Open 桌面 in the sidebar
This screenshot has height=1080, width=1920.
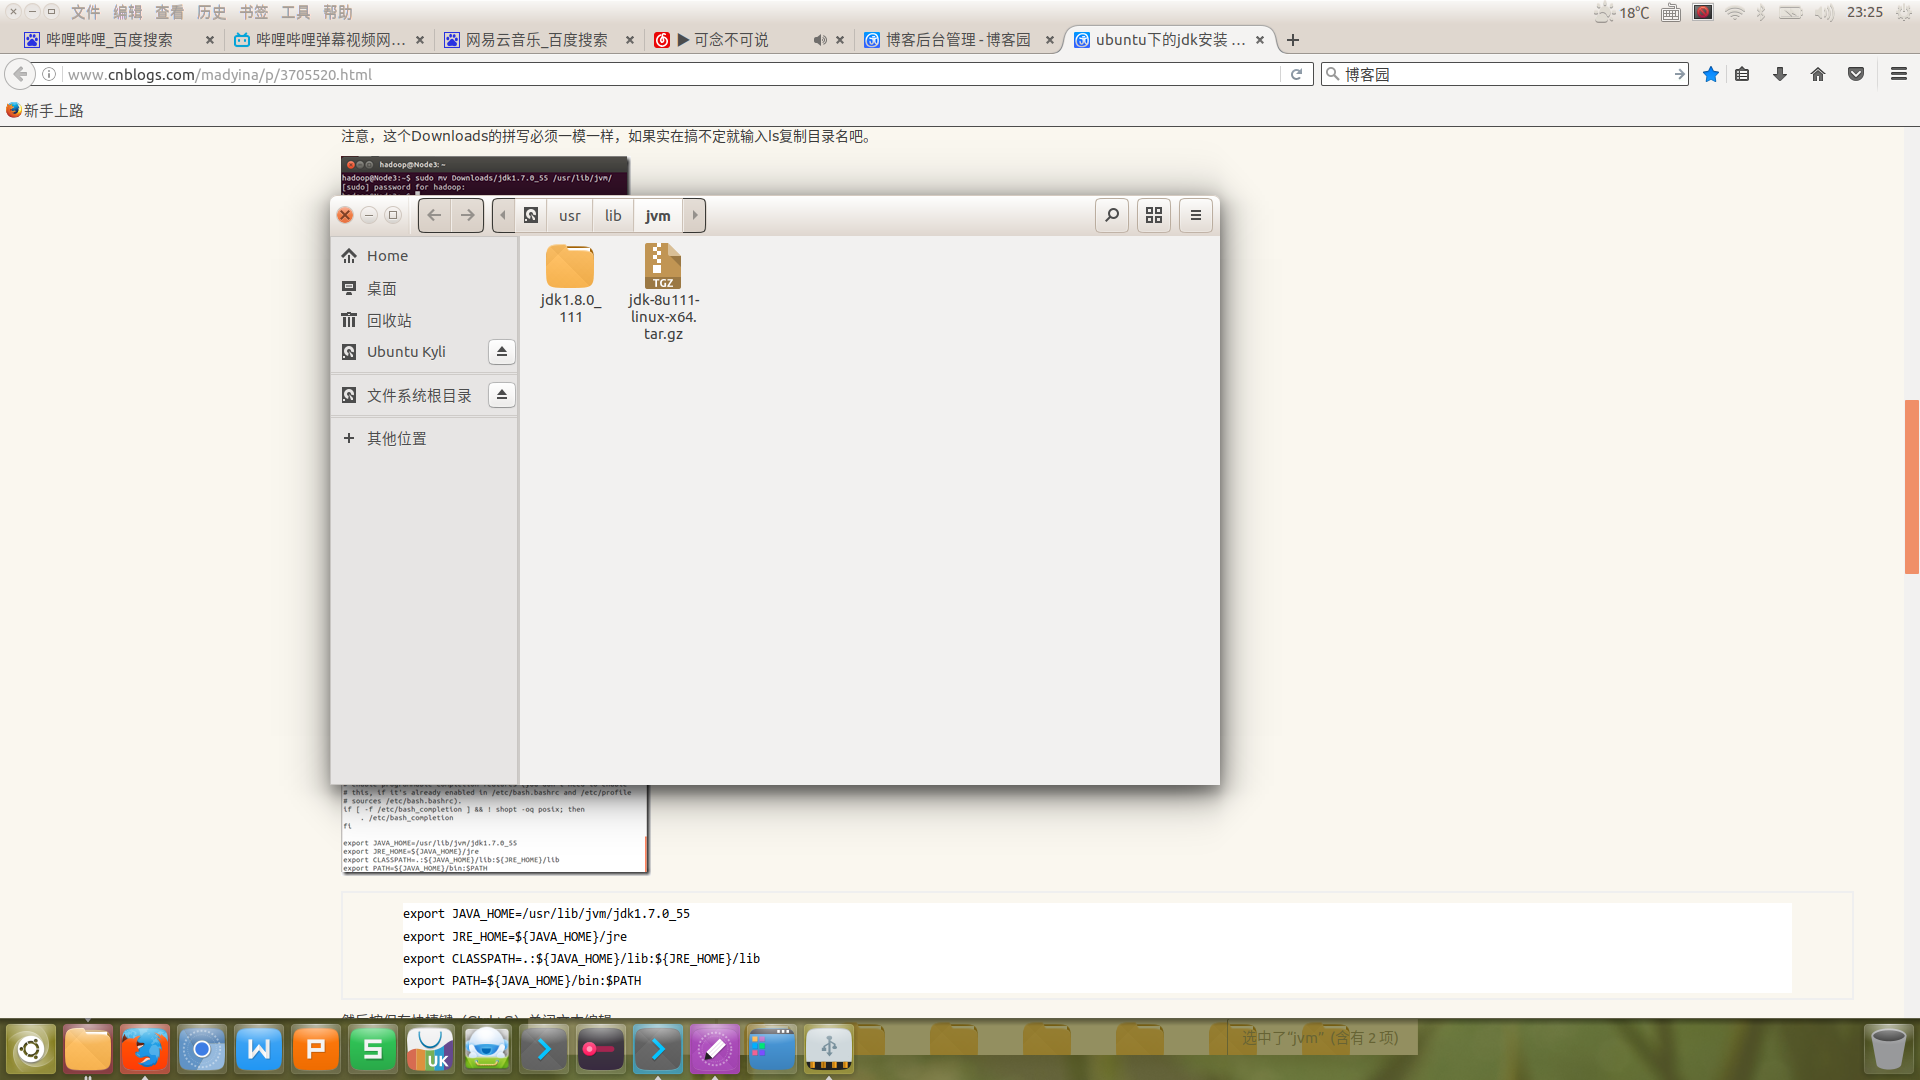tap(424, 288)
